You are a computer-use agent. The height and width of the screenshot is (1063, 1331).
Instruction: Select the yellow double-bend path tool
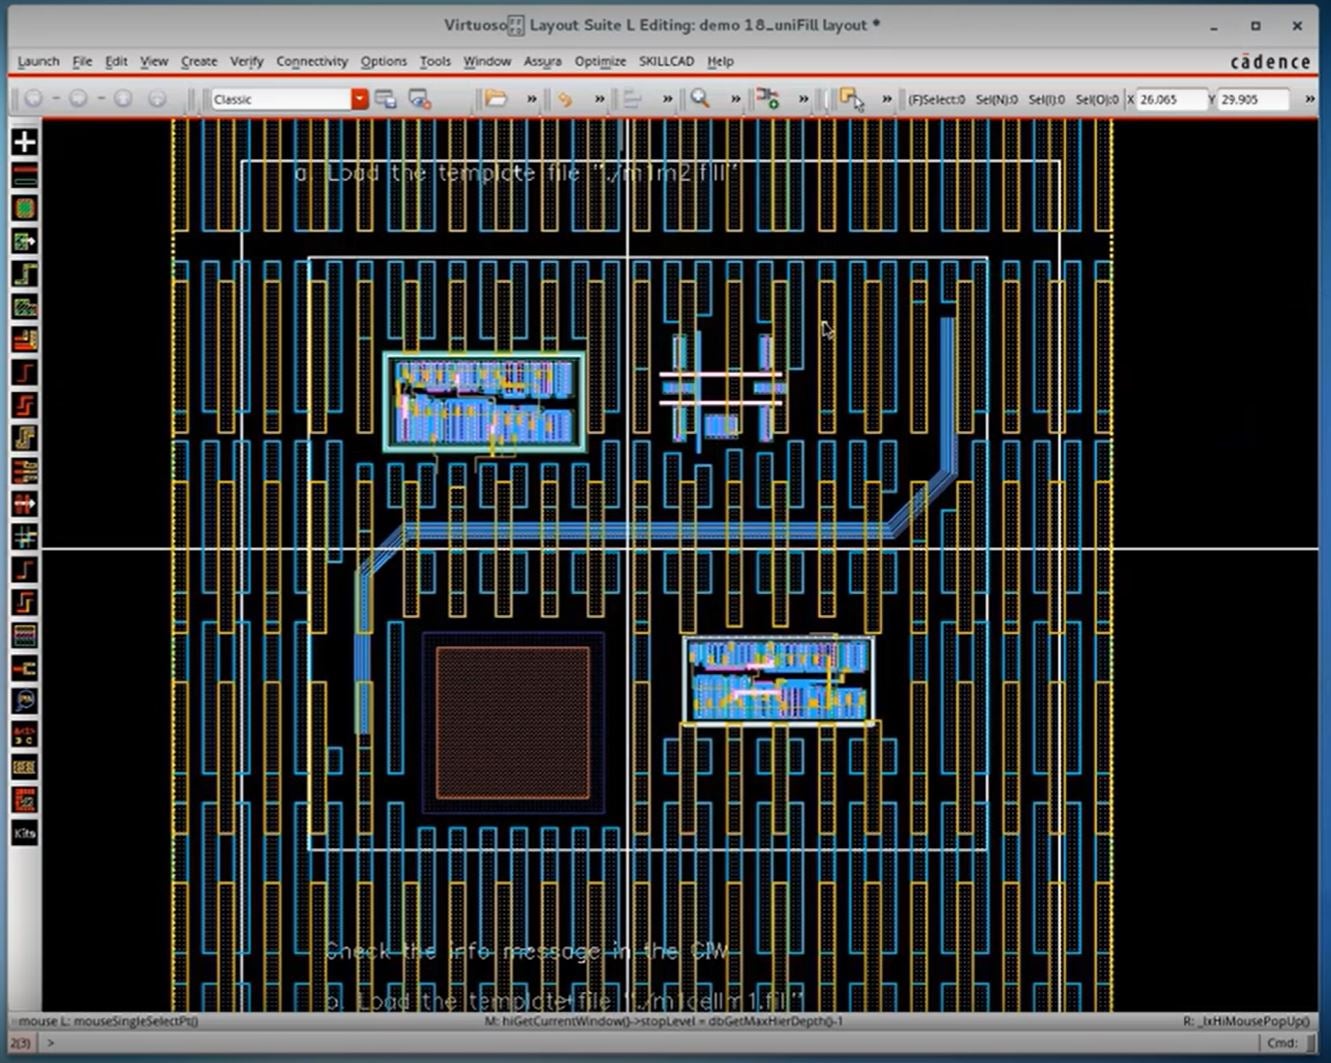[x=25, y=438]
